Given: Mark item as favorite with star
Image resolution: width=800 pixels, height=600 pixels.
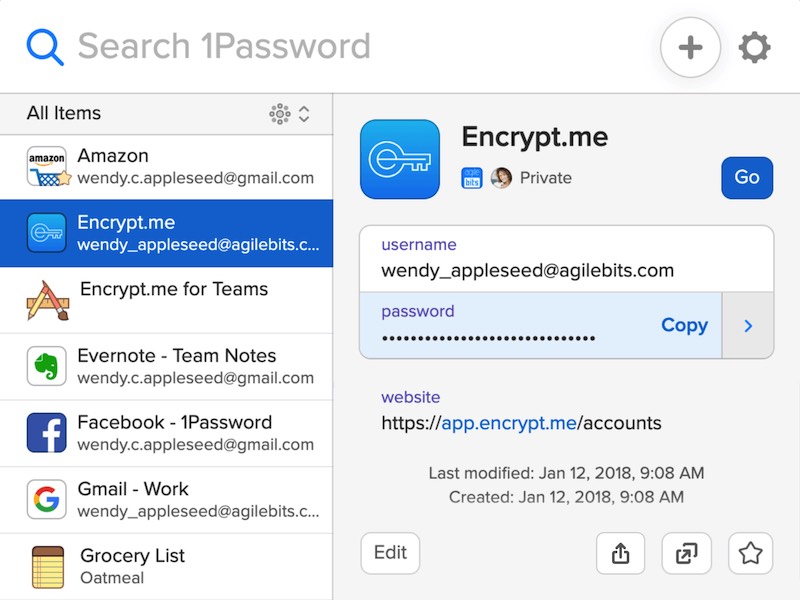Looking at the screenshot, I should point(751,553).
